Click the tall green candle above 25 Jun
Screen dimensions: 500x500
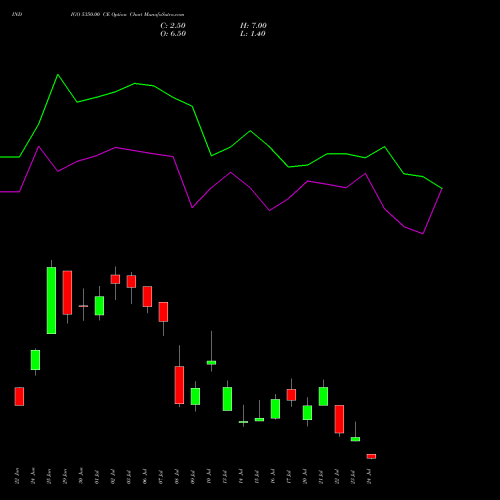(x=51, y=300)
